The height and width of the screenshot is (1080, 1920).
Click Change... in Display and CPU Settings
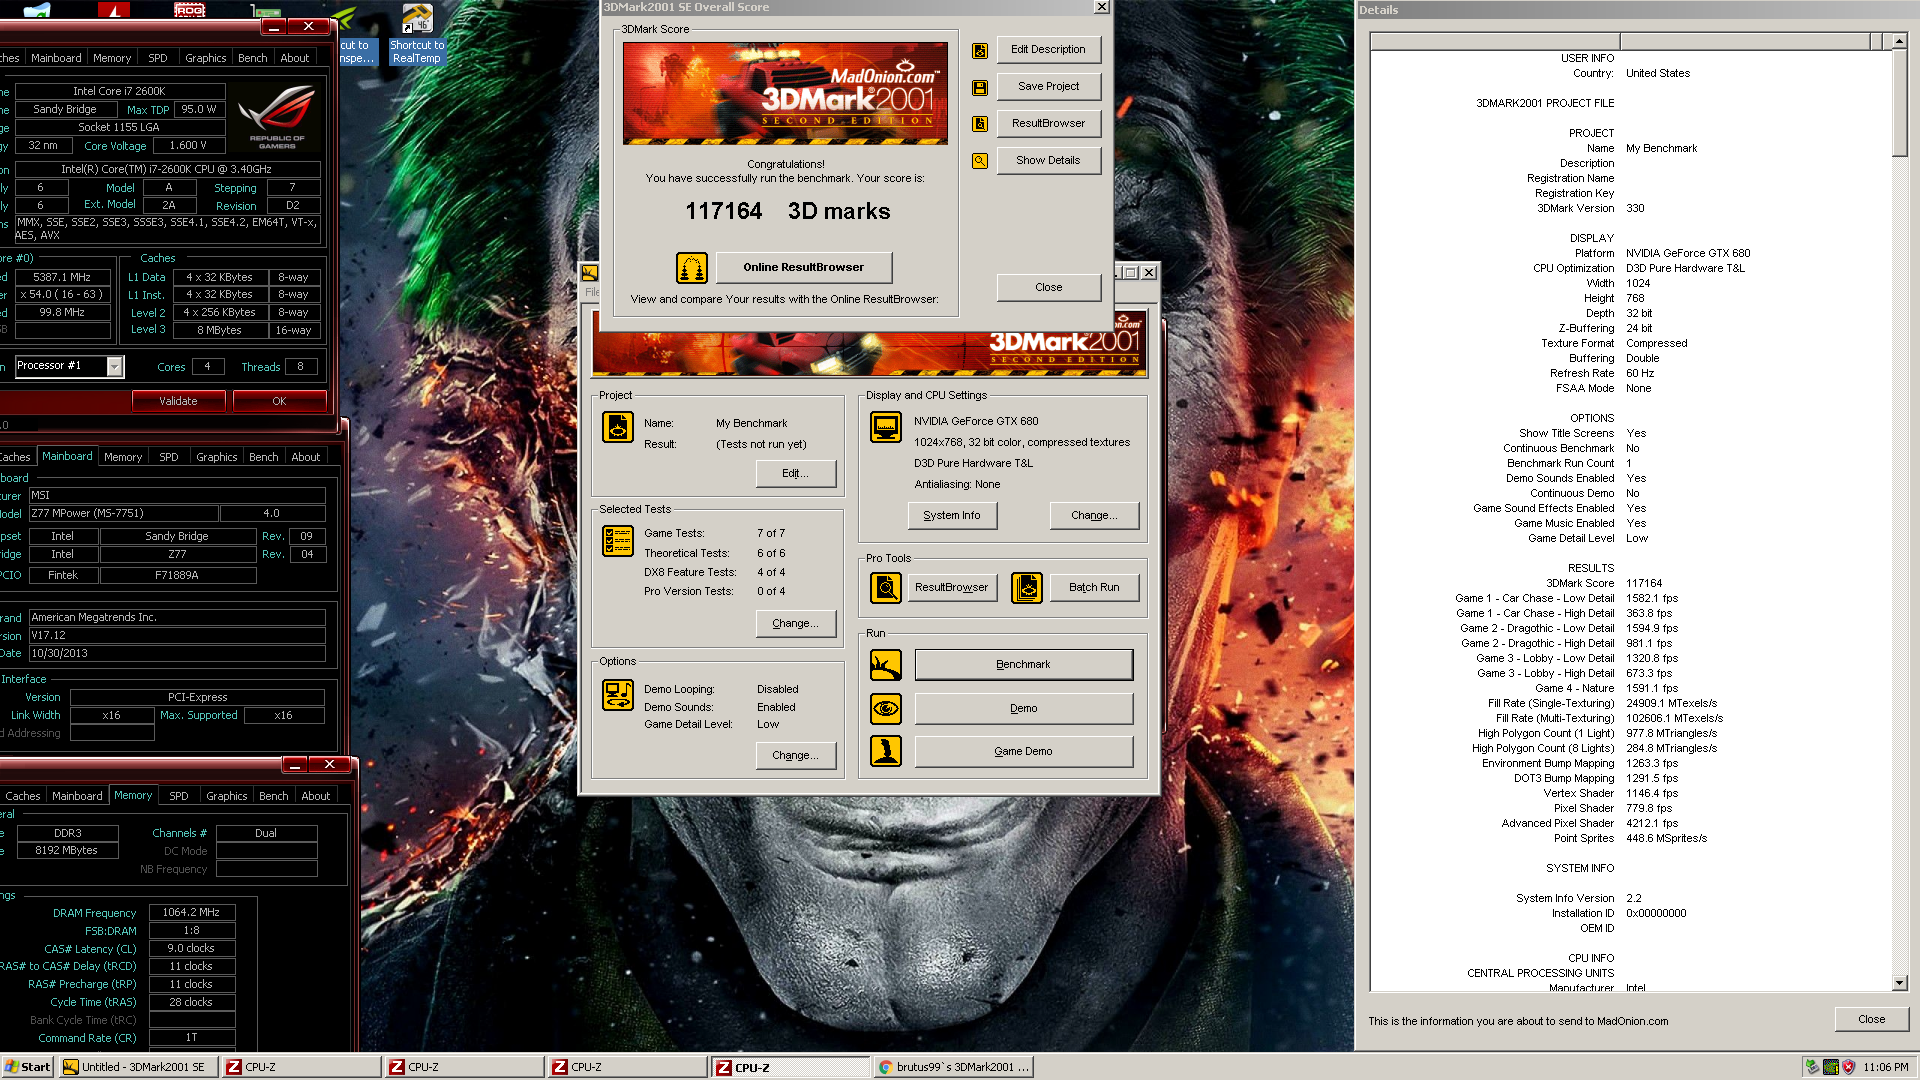1094,516
